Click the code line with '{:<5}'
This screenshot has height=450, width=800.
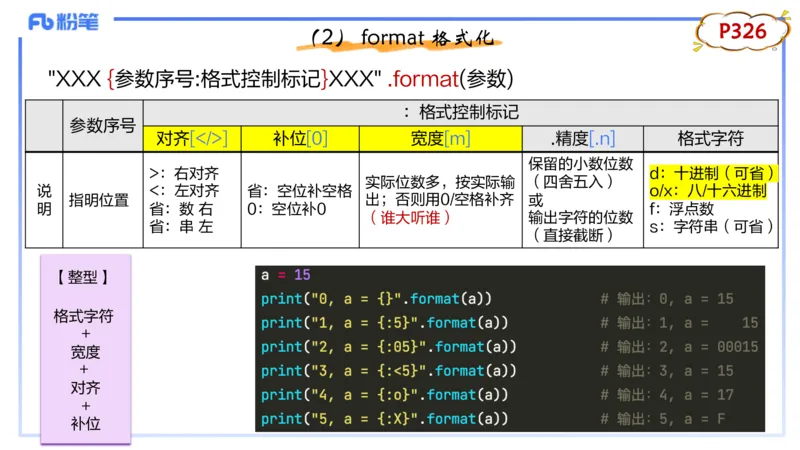(388, 370)
